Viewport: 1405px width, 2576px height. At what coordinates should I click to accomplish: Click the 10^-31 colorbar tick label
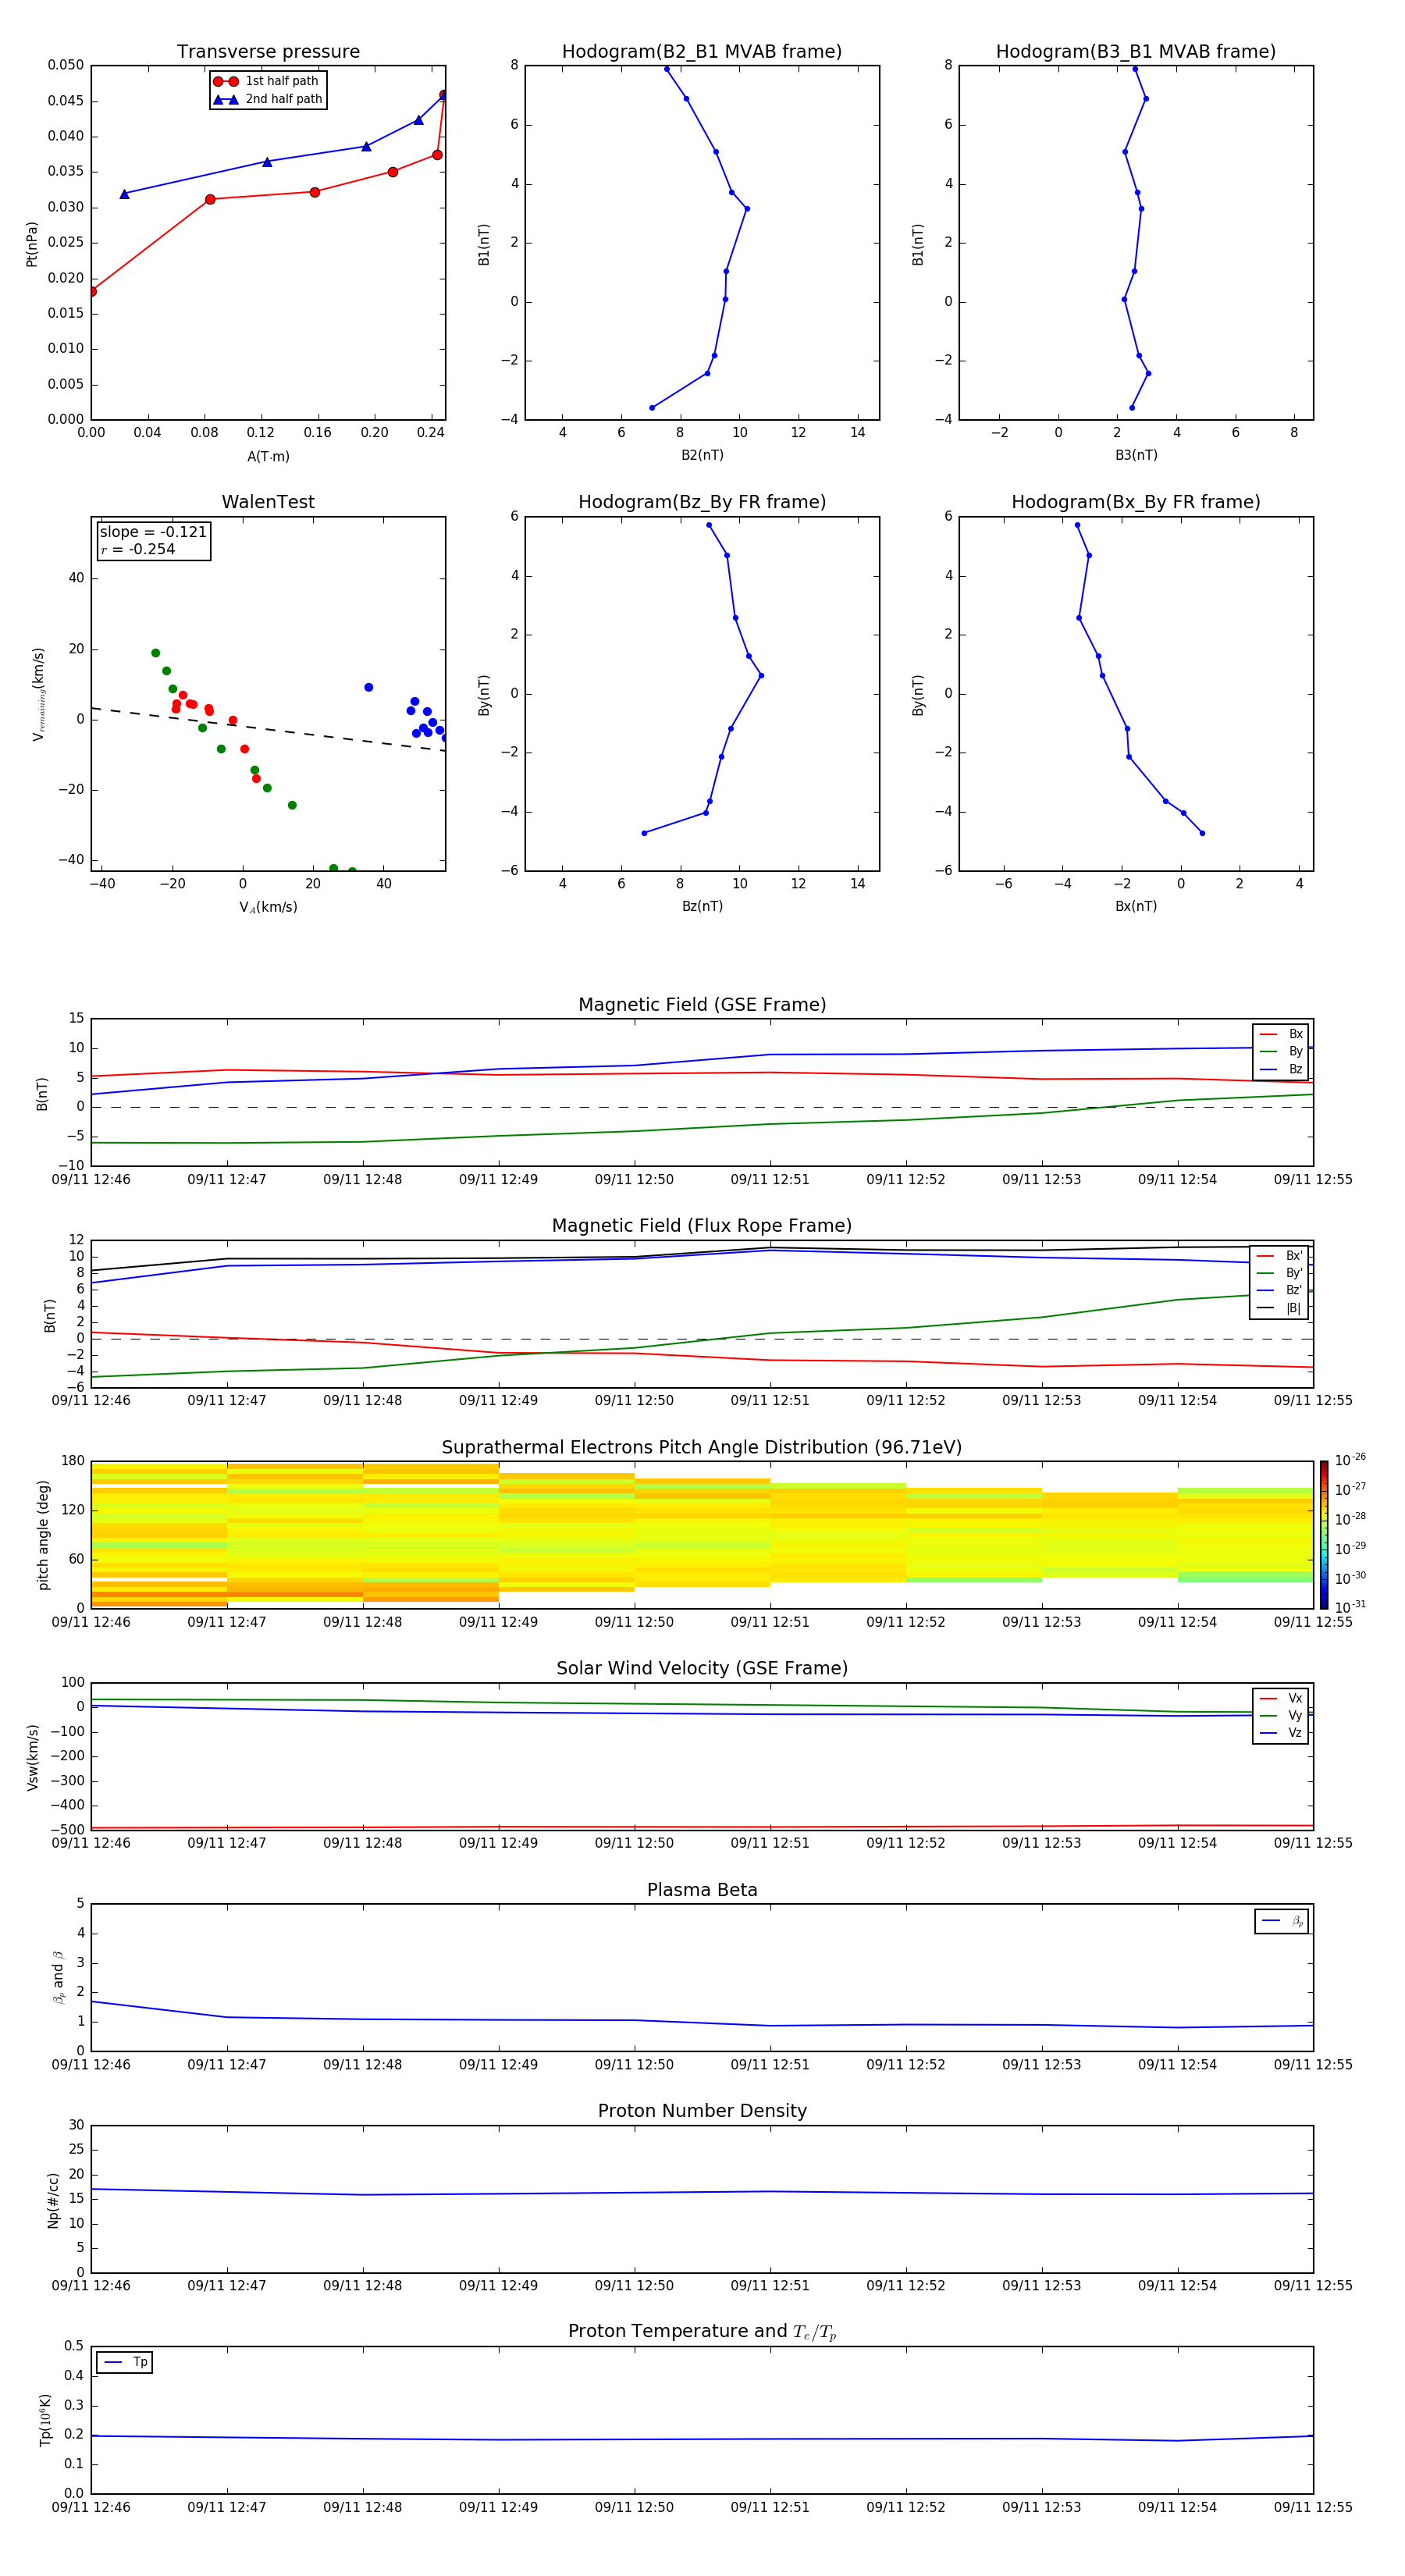pyautogui.click(x=1350, y=1607)
